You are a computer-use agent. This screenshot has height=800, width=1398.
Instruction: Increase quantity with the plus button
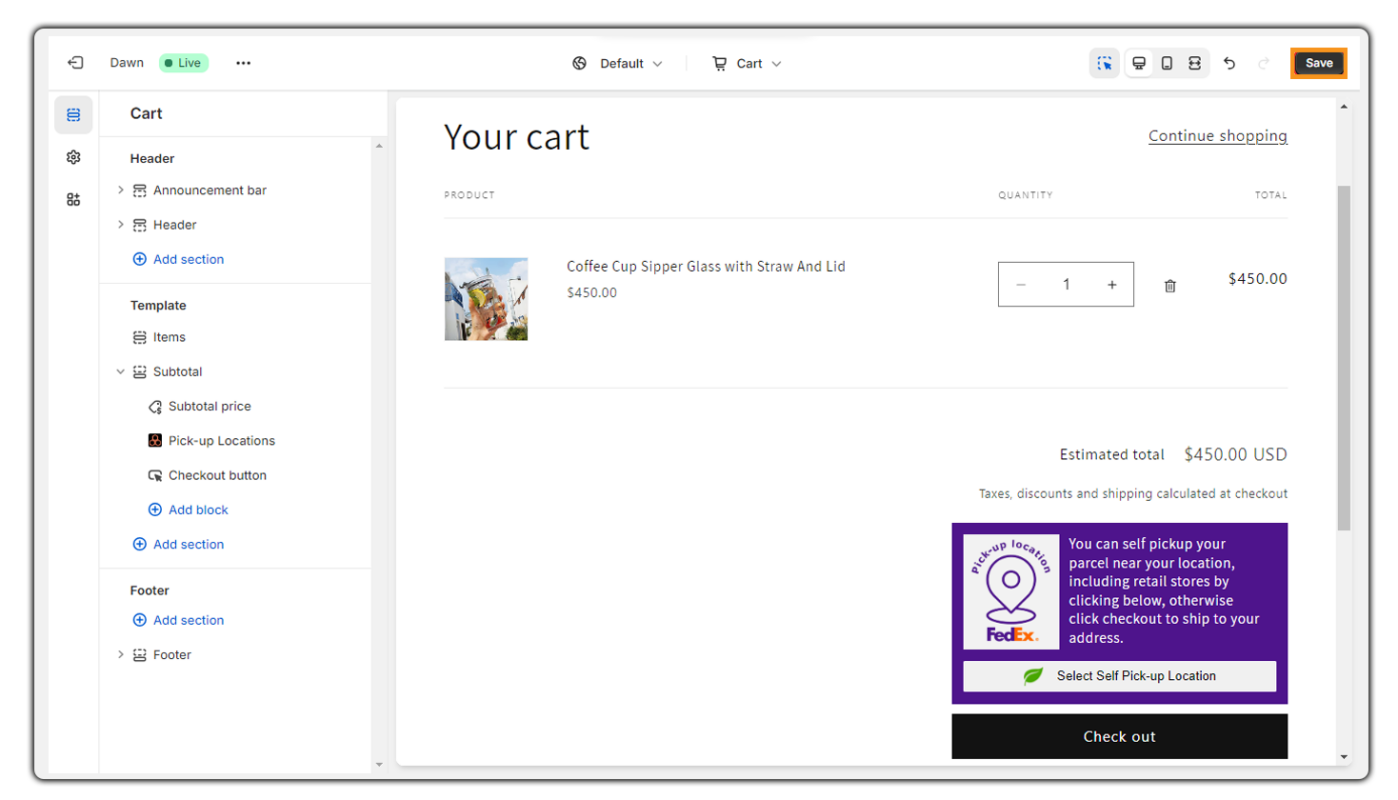tap(1111, 285)
